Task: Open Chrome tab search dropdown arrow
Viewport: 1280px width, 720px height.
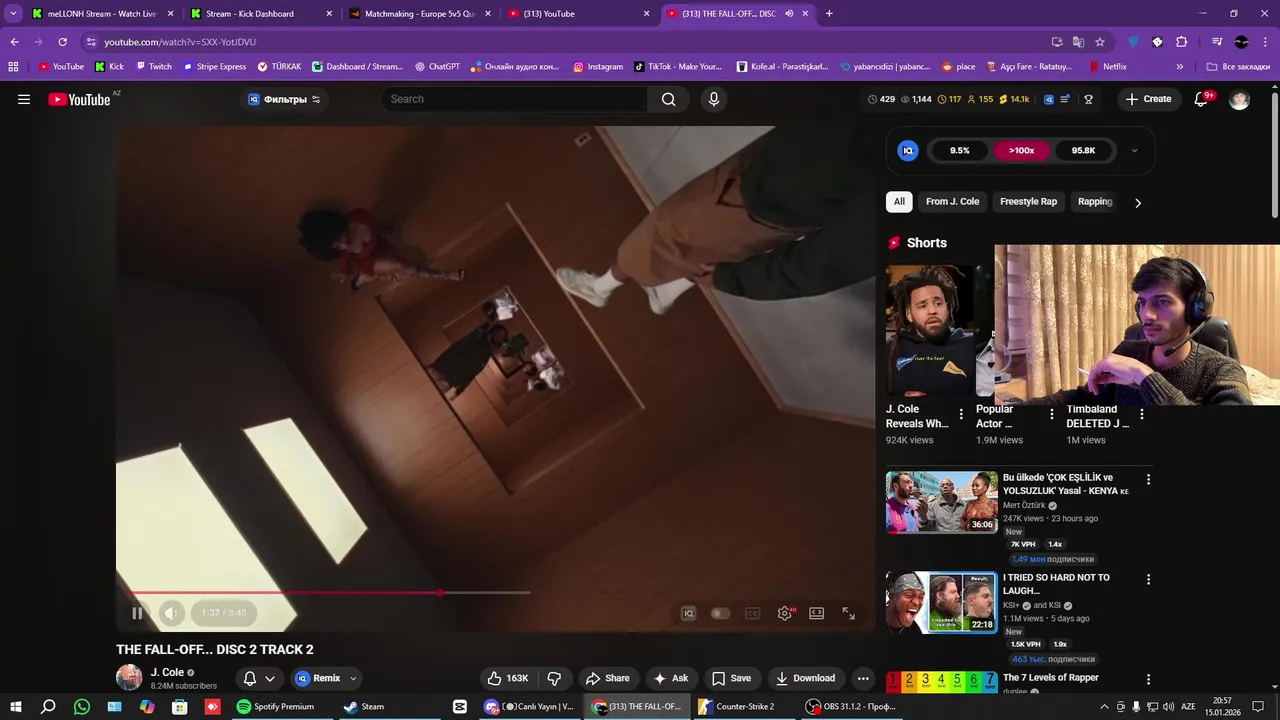Action: (13, 14)
